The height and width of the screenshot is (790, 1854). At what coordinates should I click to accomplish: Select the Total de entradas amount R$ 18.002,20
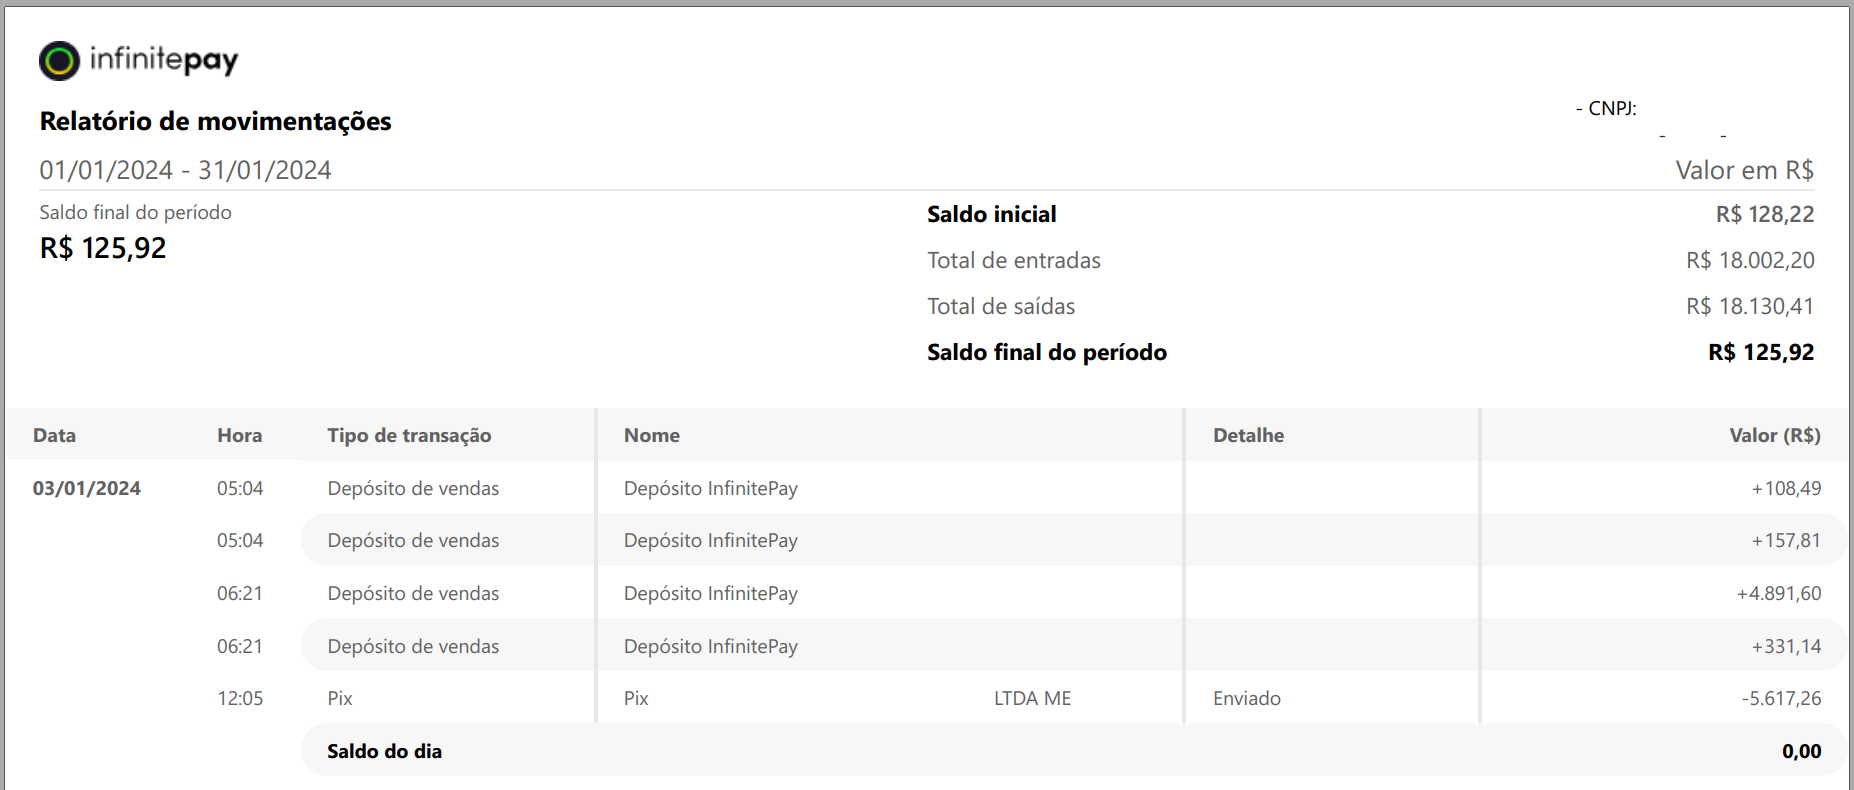[x=1750, y=260]
